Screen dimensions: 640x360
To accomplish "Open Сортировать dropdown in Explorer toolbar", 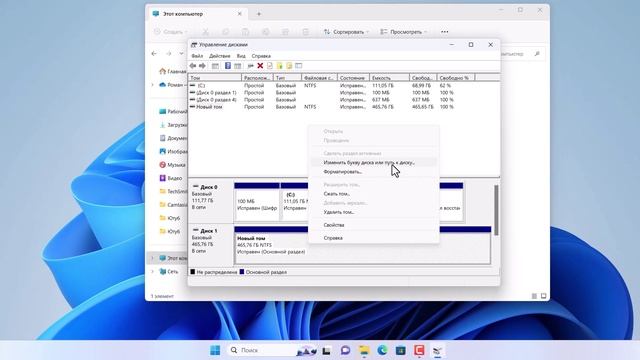I will 346,32.
